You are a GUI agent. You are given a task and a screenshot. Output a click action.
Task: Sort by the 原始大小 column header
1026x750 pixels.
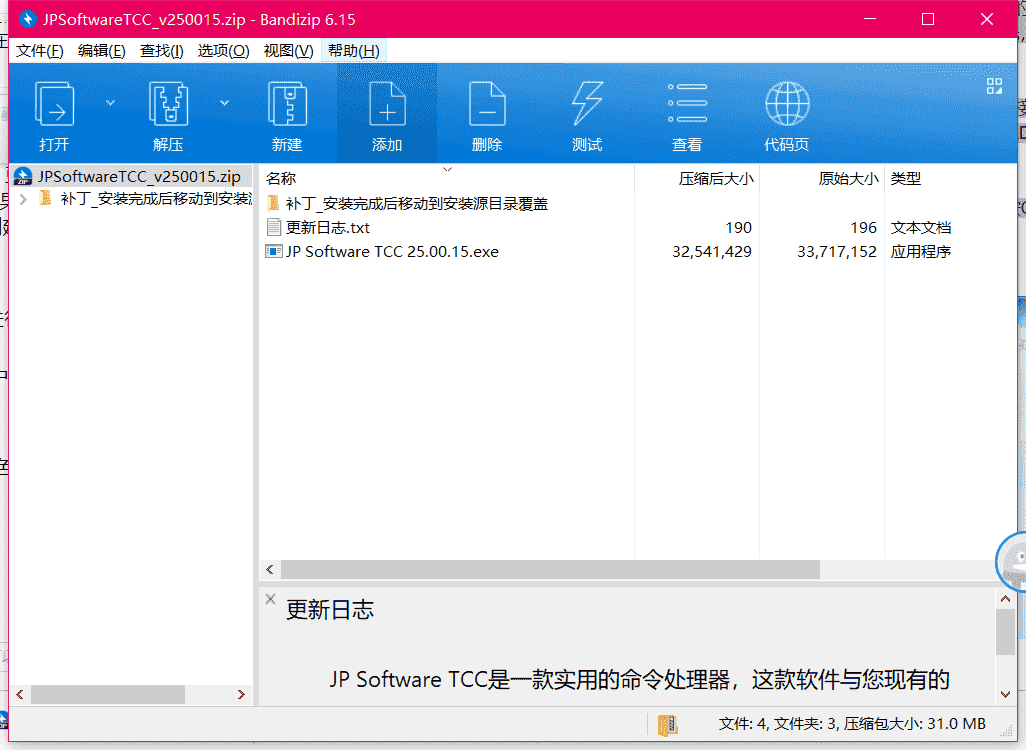(822, 179)
